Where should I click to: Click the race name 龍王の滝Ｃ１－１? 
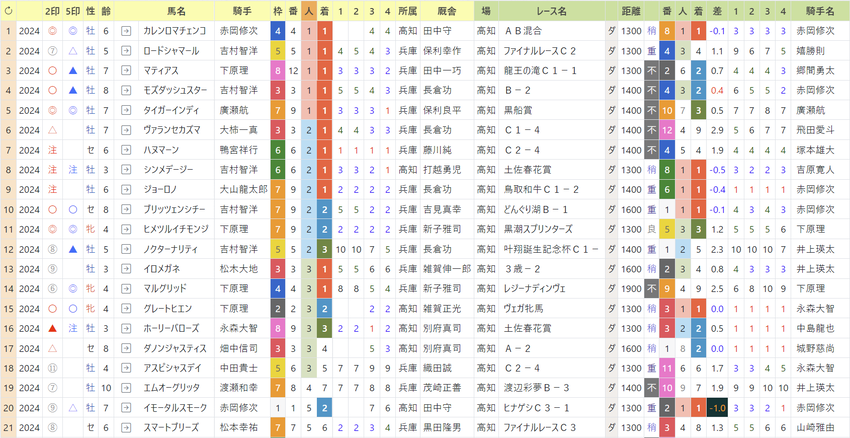(540, 71)
